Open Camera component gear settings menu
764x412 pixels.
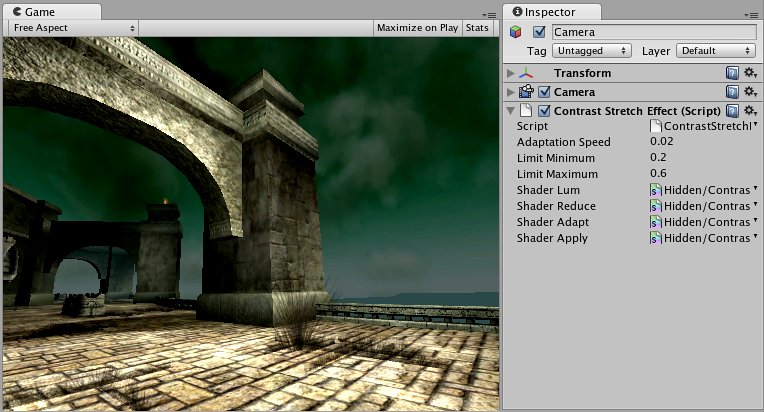click(x=750, y=92)
